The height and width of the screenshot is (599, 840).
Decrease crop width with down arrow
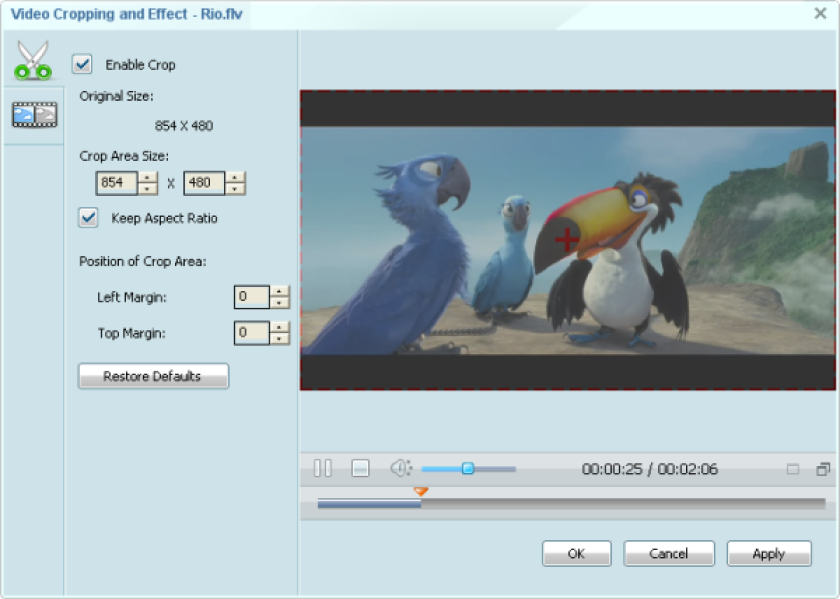click(148, 189)
